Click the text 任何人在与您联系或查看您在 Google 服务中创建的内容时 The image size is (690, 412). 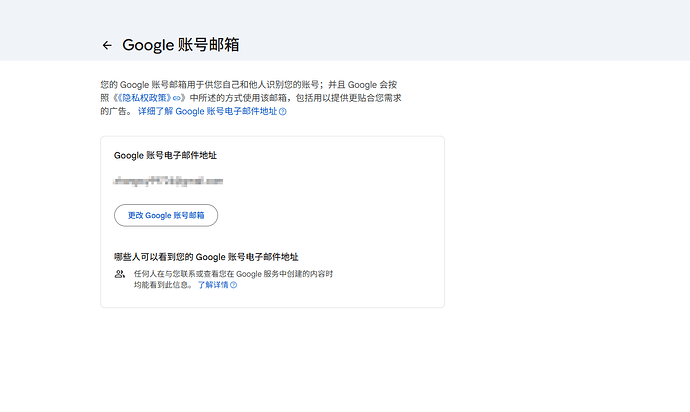234,274
